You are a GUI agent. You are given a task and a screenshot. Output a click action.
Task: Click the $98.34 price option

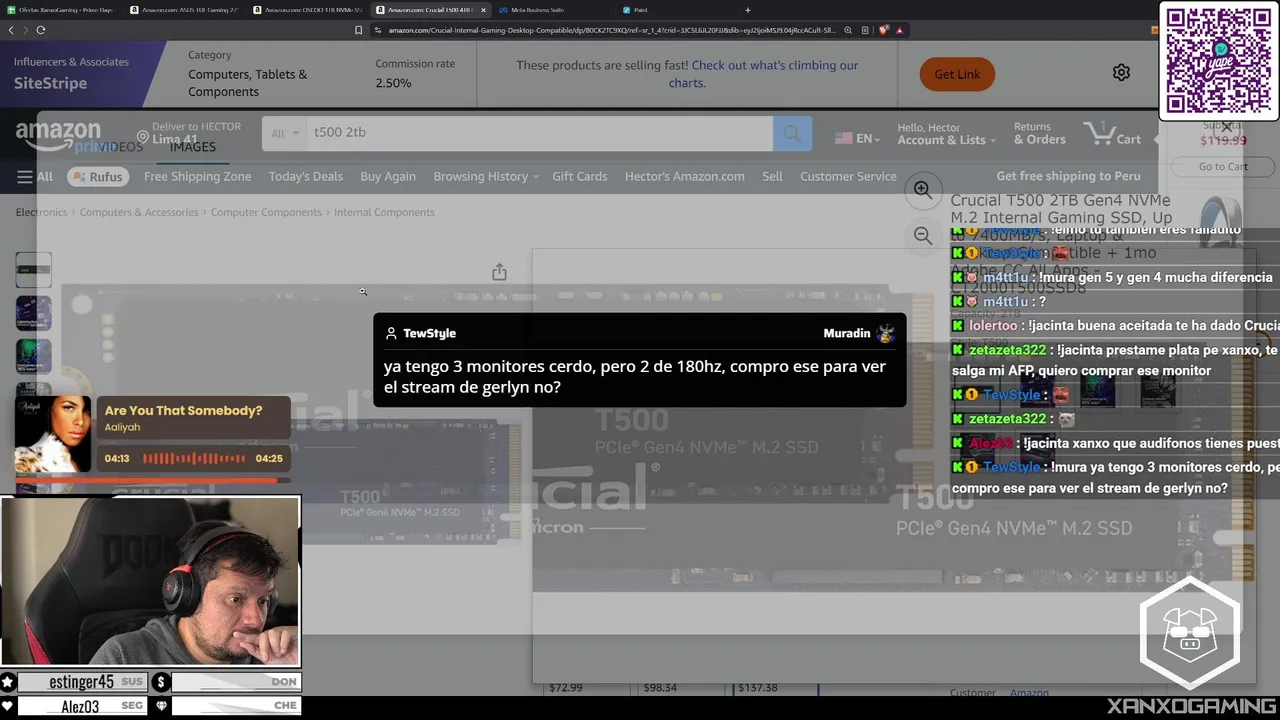[660, 688]
